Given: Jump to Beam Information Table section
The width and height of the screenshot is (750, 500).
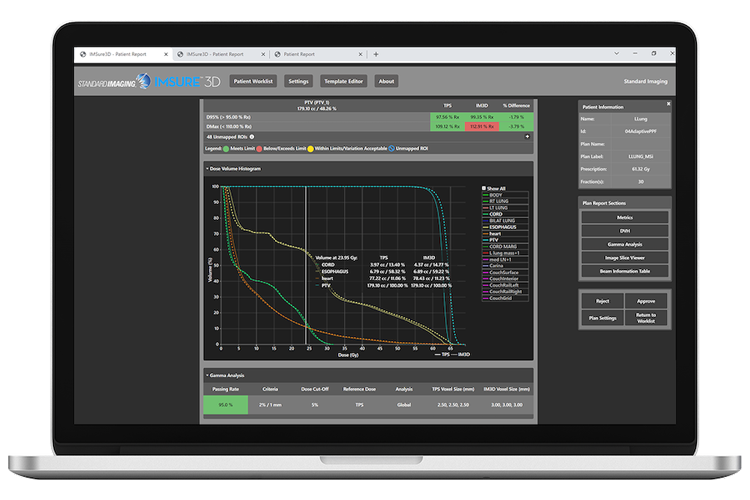Looking at the screenshot, I should 625,271.
